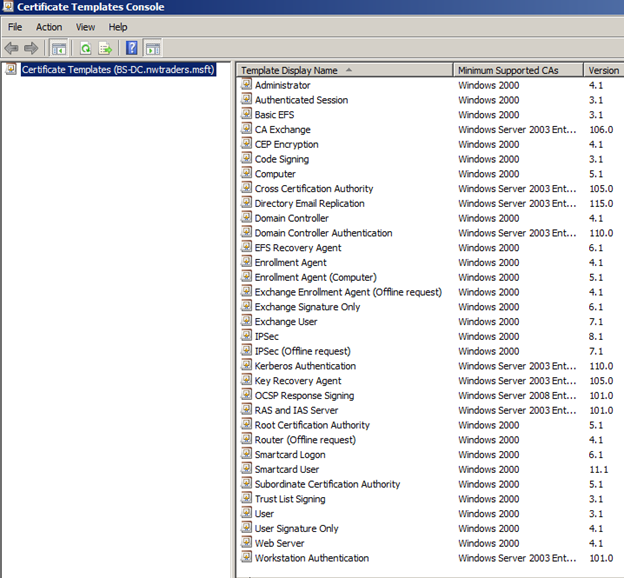Click the Kerberos Authentication template icon
624x578 pixels.
[247, 365]
